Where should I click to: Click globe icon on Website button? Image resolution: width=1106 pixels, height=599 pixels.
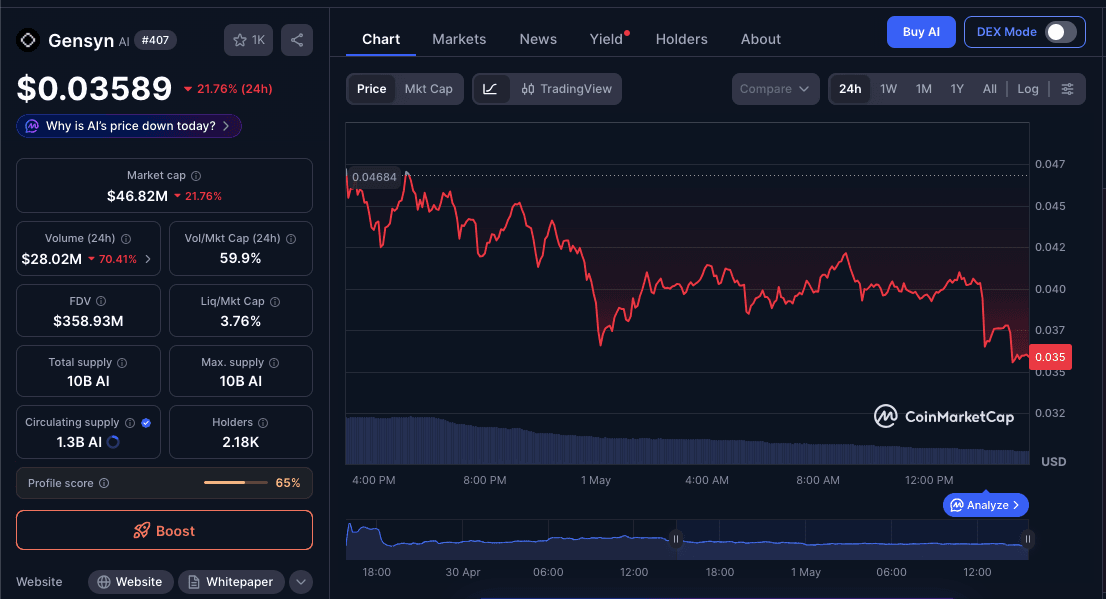(x=104, y=582)
